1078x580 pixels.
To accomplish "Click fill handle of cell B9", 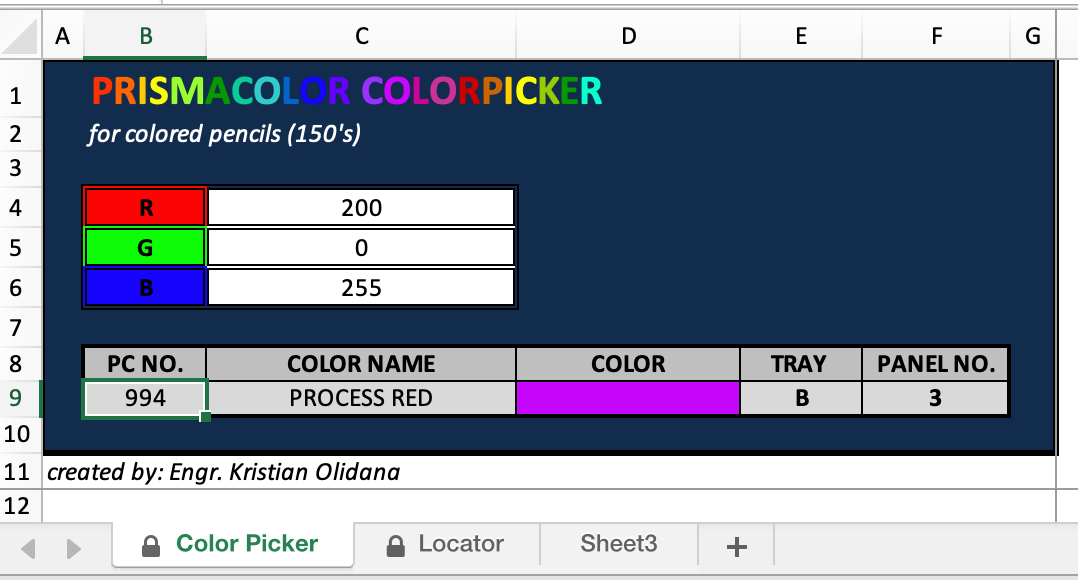I will tap(205, 416).
